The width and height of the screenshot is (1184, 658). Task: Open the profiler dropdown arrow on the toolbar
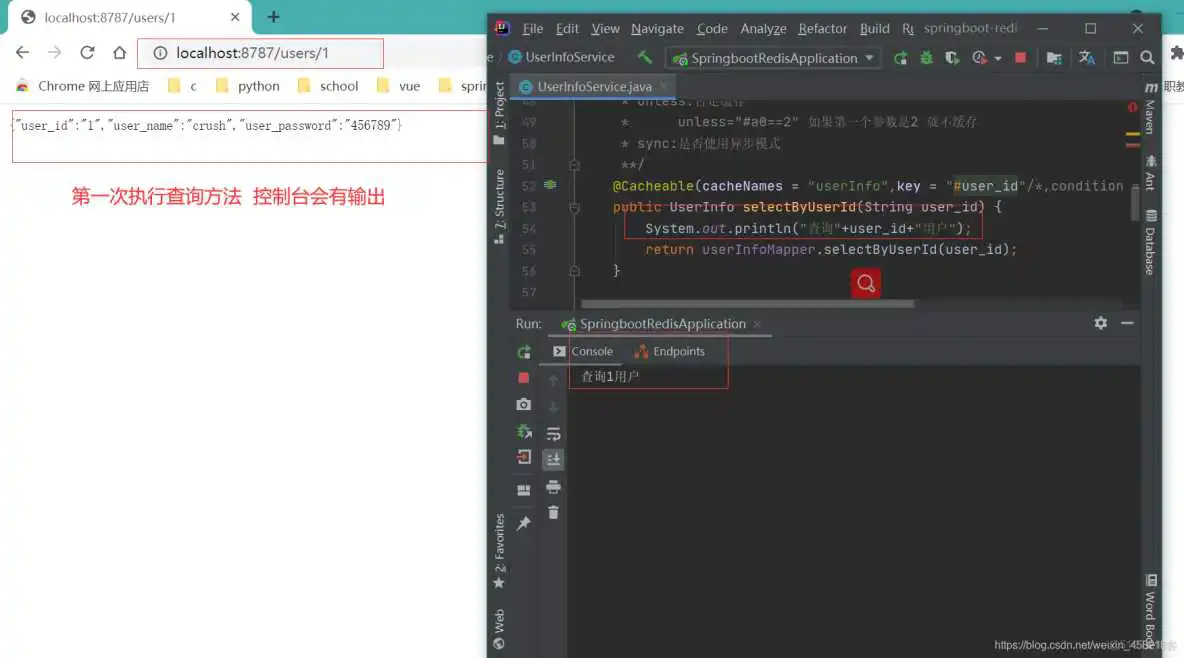click(x=997, y=59)
